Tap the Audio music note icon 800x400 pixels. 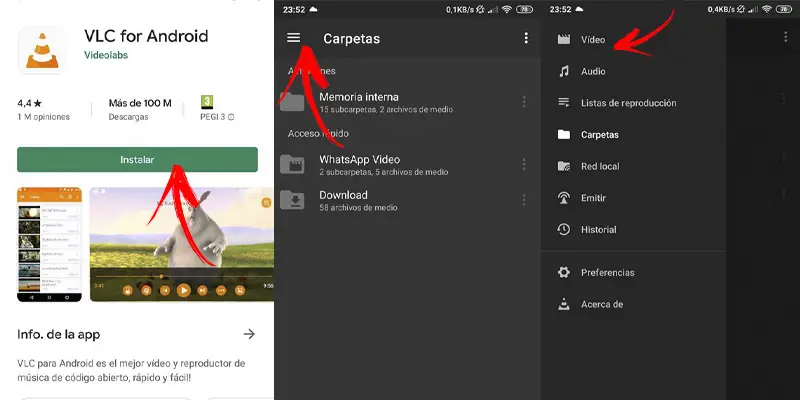[564, 71]
